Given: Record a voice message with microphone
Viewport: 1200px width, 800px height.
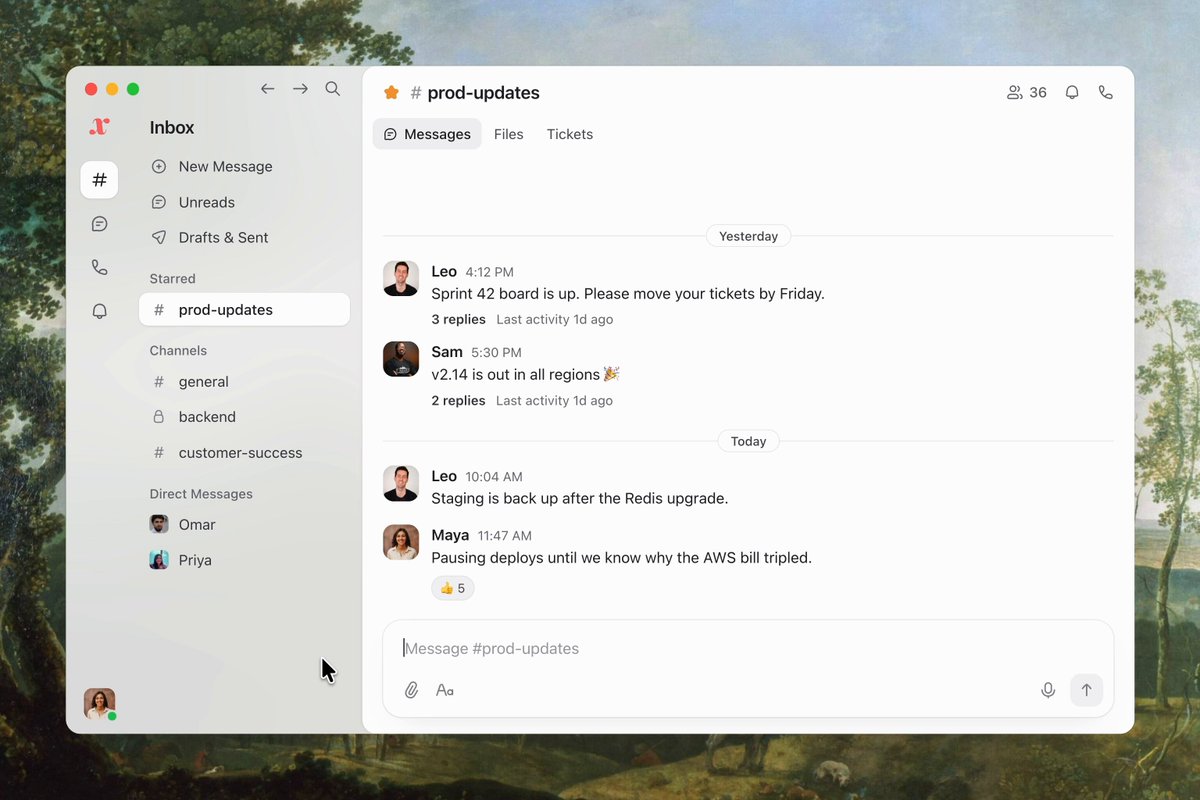Looking at the screenshot, I should tap(1048, 690).
